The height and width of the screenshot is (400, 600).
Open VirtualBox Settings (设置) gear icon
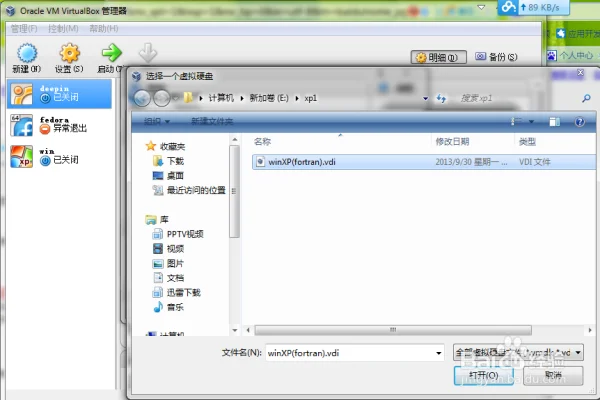(69, 53)
